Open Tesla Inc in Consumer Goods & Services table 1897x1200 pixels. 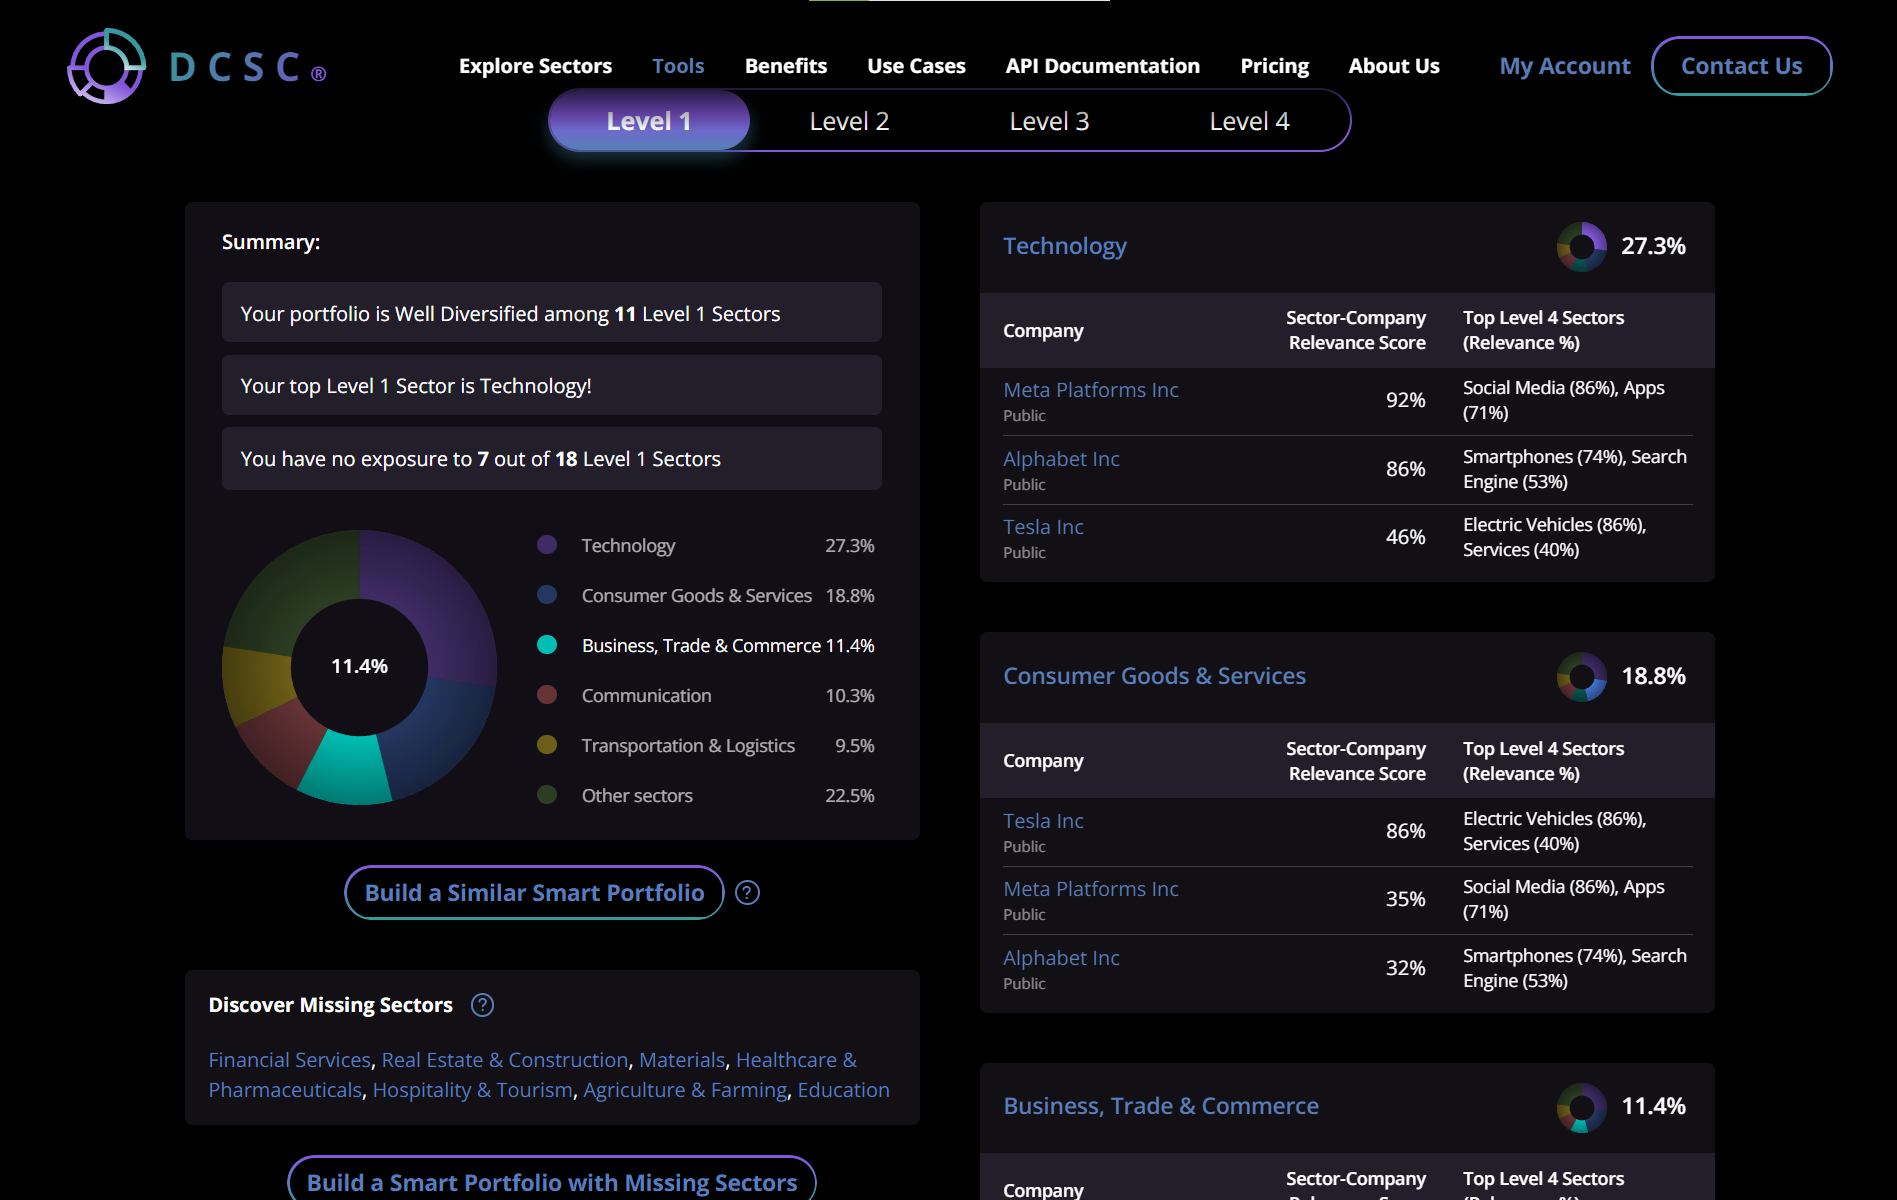(1043, 821)
